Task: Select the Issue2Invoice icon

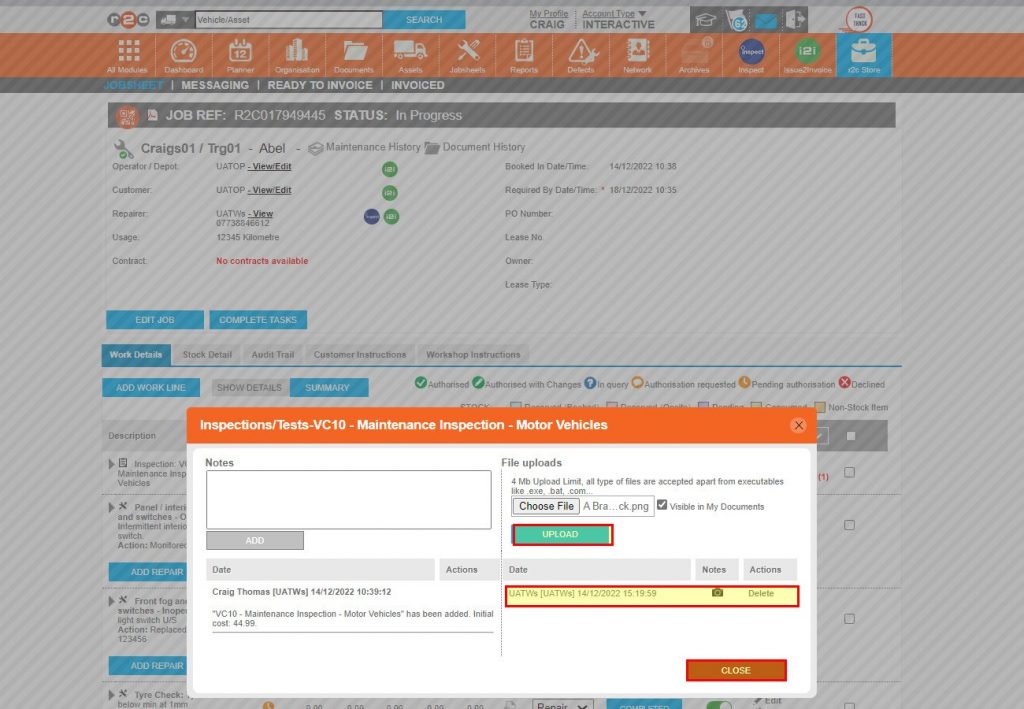Action: (x=808, y=50)
